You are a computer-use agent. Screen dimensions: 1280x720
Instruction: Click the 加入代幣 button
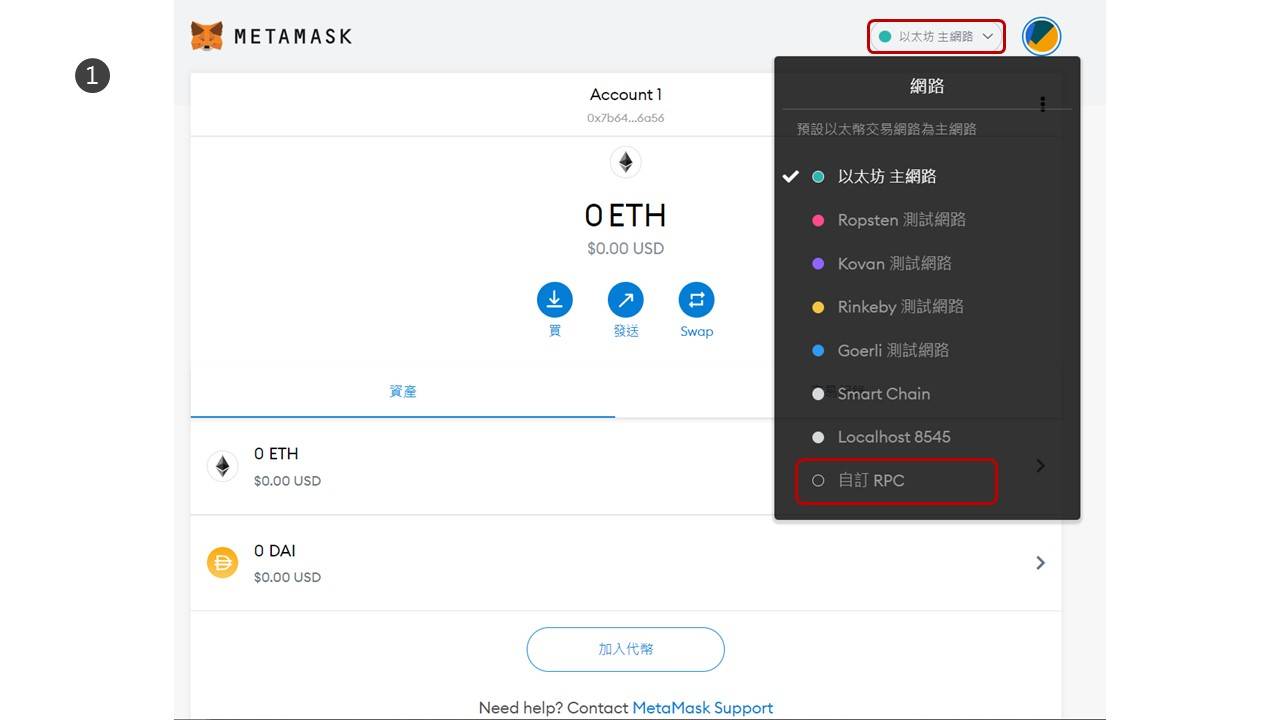click(x=625, y=649)
